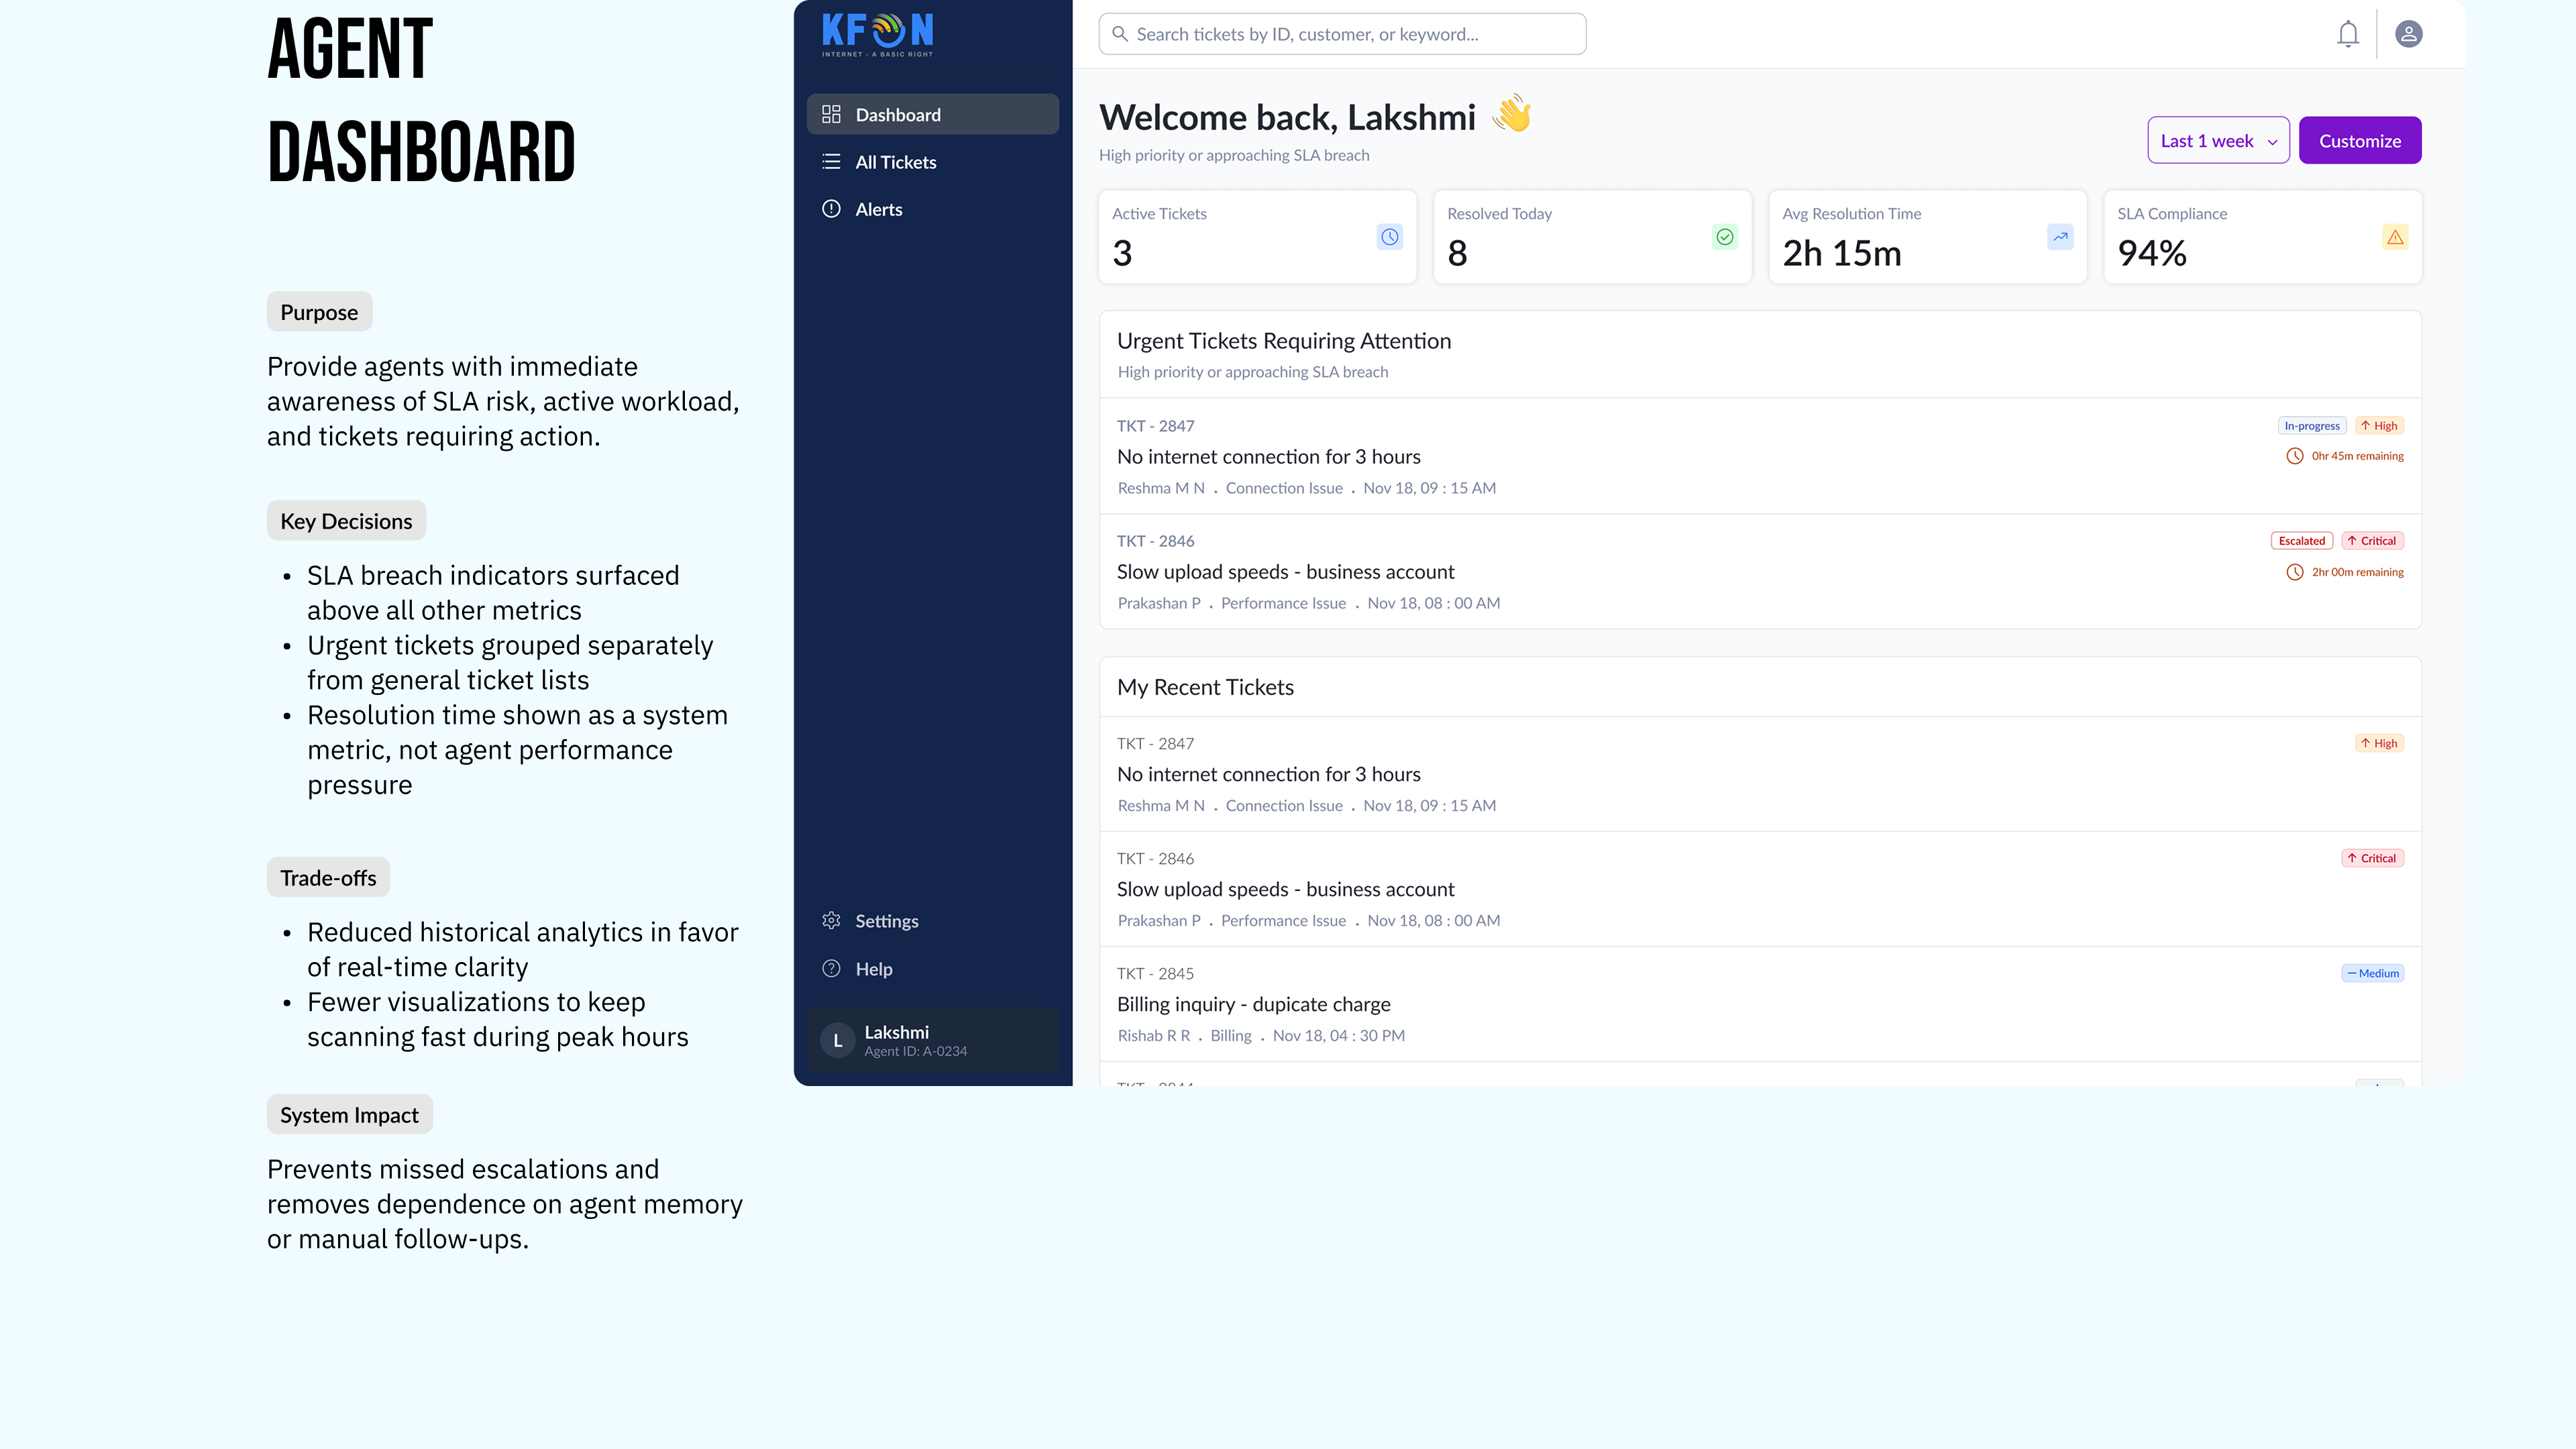Screen dimensions: 2576x1449
Task: Click Performance Issue label in recent tickets
Action: click(x=1283, y=921)
